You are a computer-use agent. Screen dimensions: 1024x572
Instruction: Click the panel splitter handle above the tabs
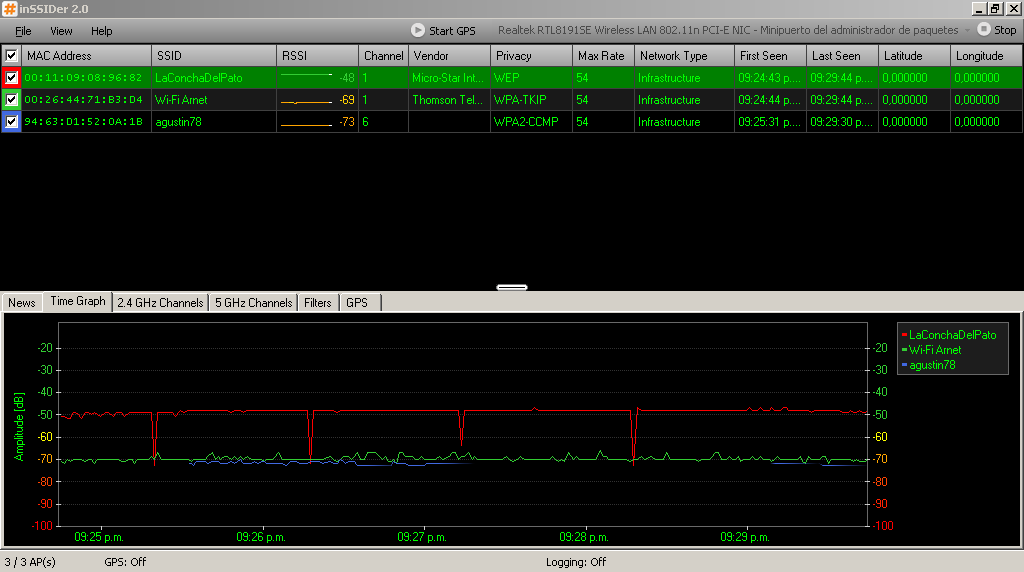coord(512,287)
